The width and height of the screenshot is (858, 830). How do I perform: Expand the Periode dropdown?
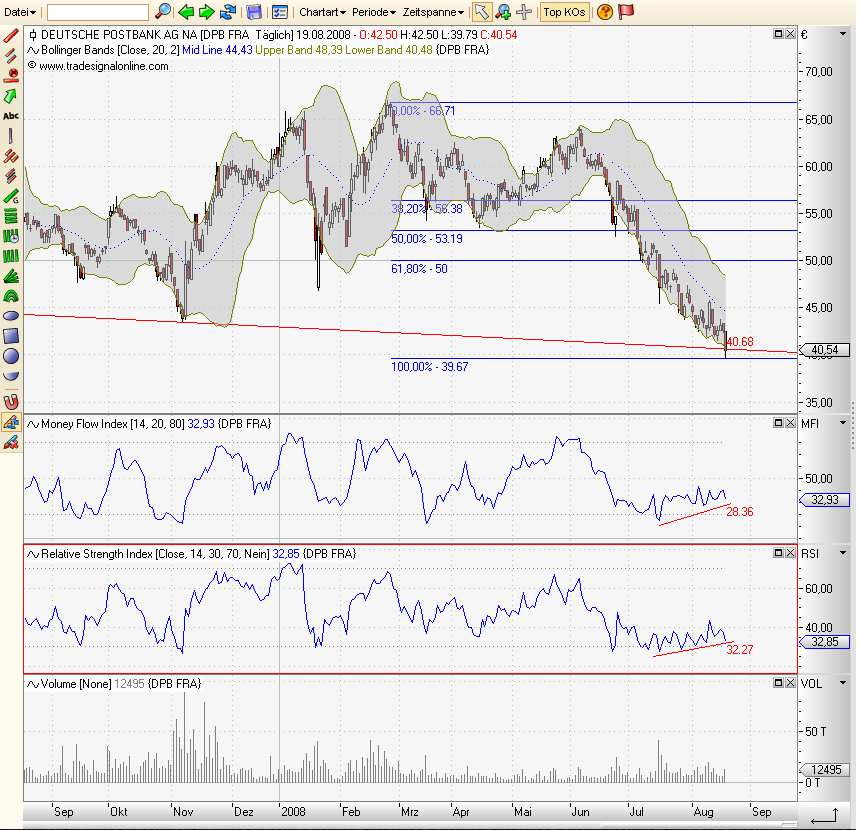pyautogui.click(x=374, y=12)
